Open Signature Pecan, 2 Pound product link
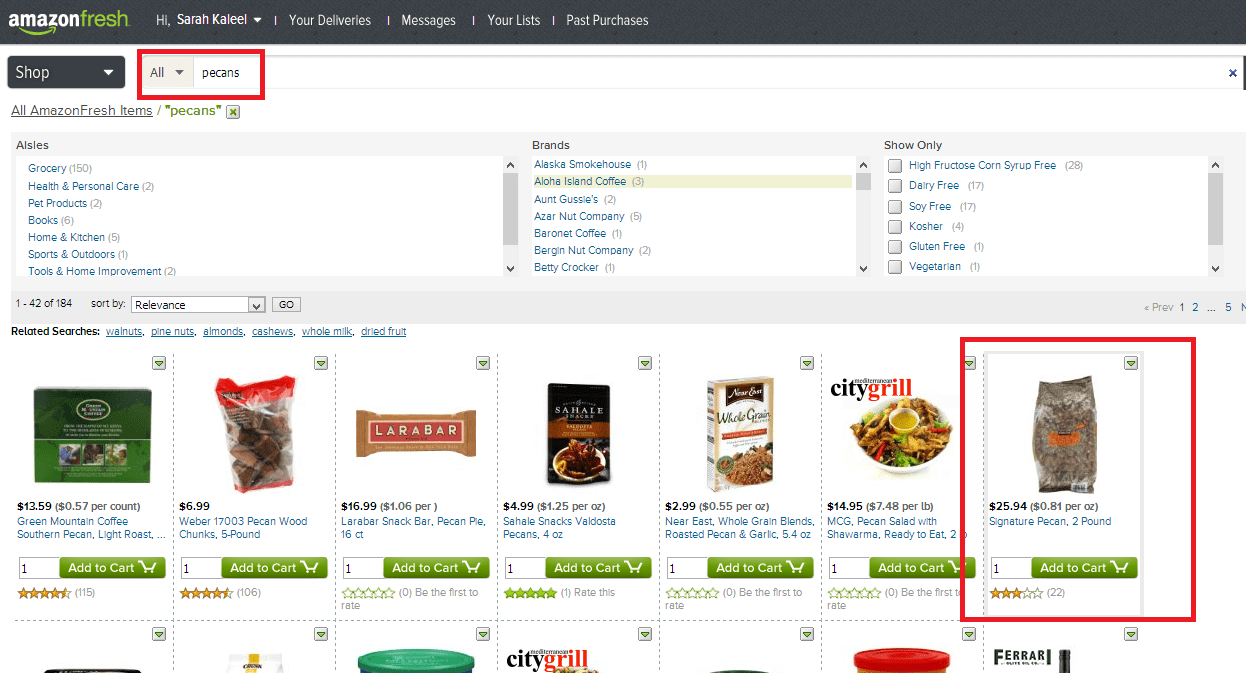 [x=1050, y=522]
